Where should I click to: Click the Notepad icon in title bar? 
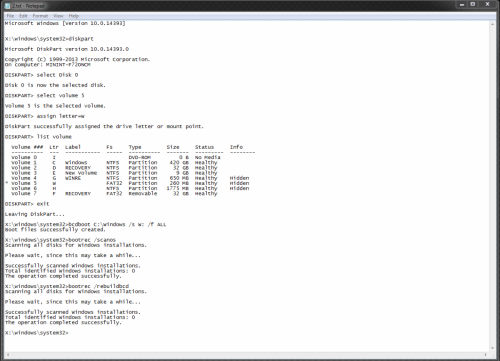(x=7, y=6)
